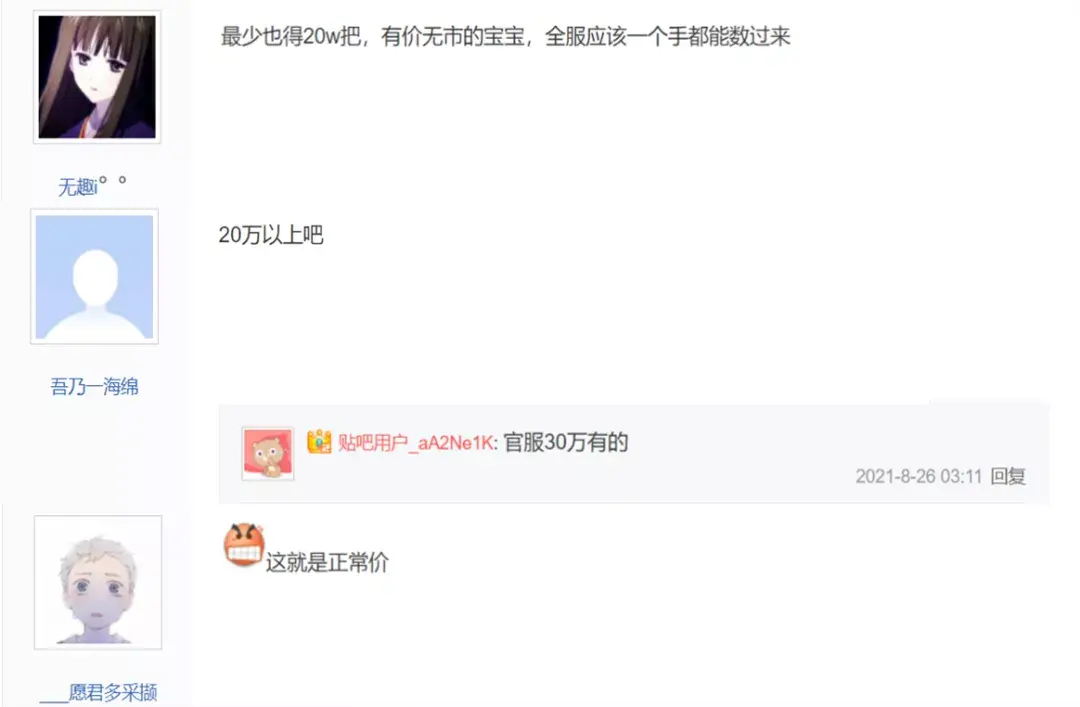1080x707 pixels.
Task: Open the 贴吧用户_aA2Ne1K username link
Action: pyautogui.click(x=415, y=442)
